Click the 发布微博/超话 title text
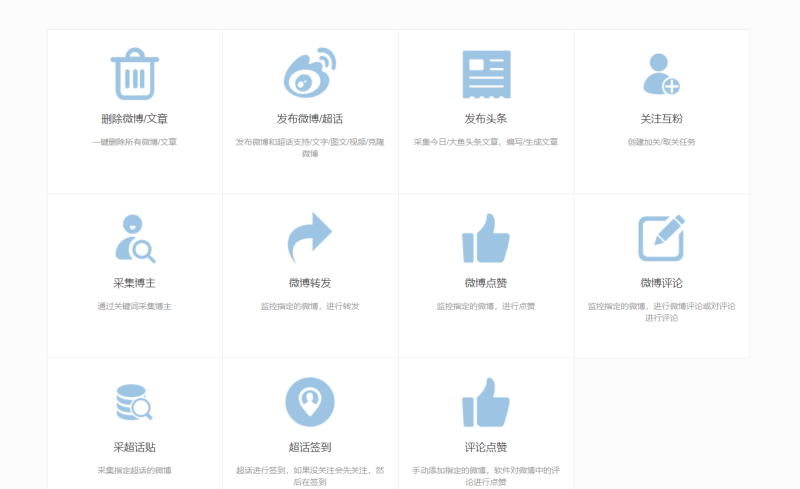The width and height of the screenshot is (800, 489). (x=310, y=119)
